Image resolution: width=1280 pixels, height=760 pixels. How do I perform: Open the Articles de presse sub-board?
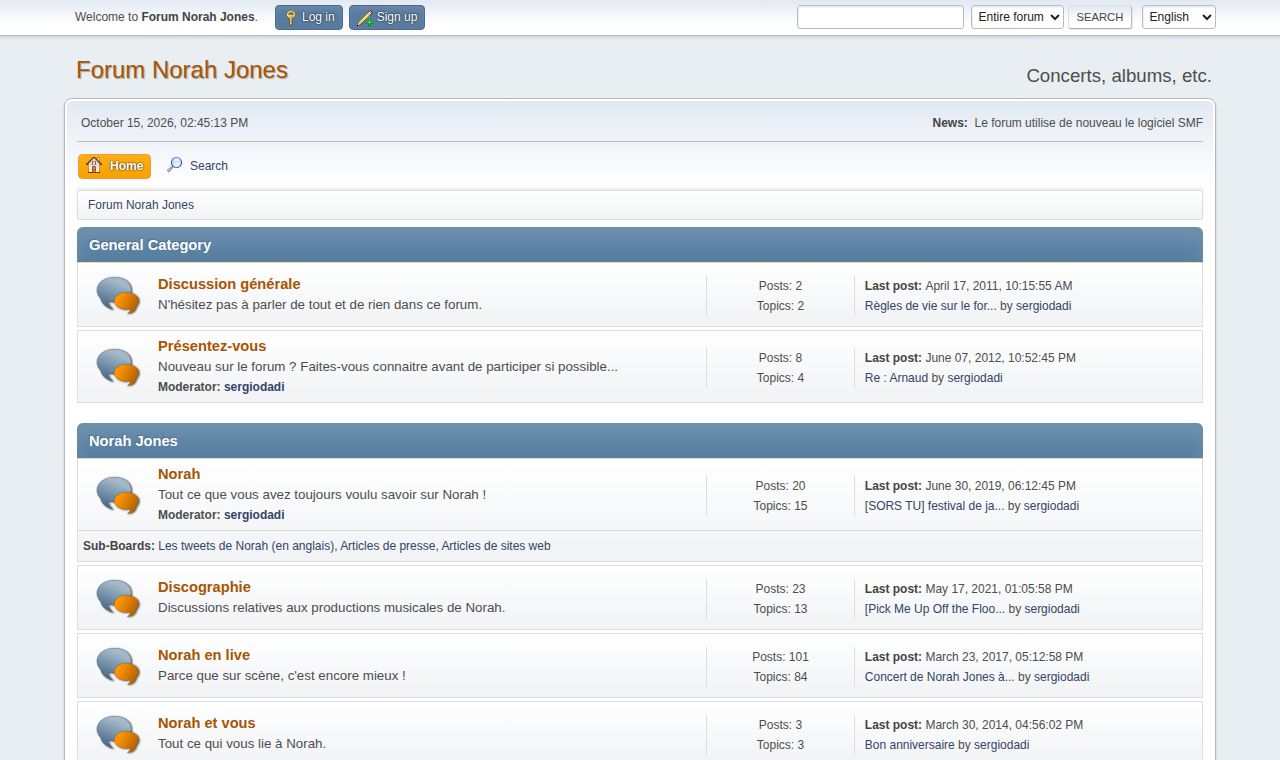388,546
